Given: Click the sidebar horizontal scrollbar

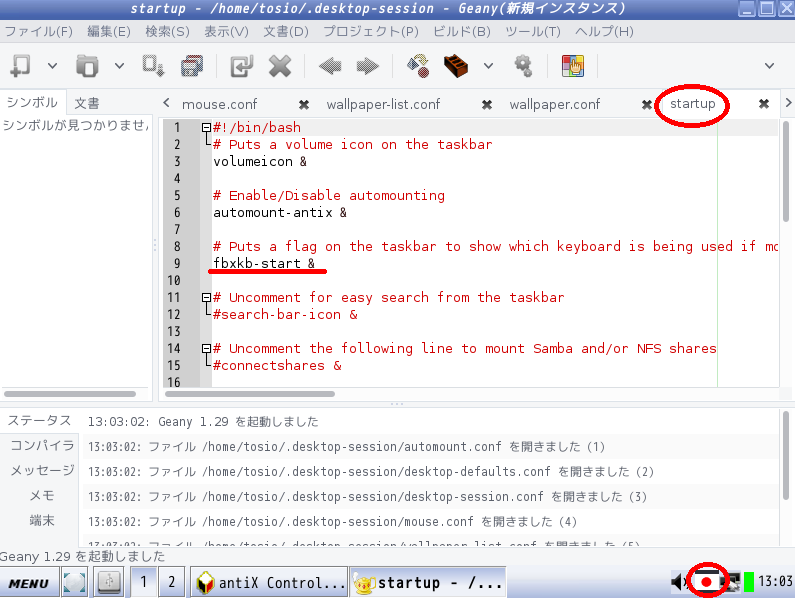Looking at the screenshot, I should click(x=70, y=394).
